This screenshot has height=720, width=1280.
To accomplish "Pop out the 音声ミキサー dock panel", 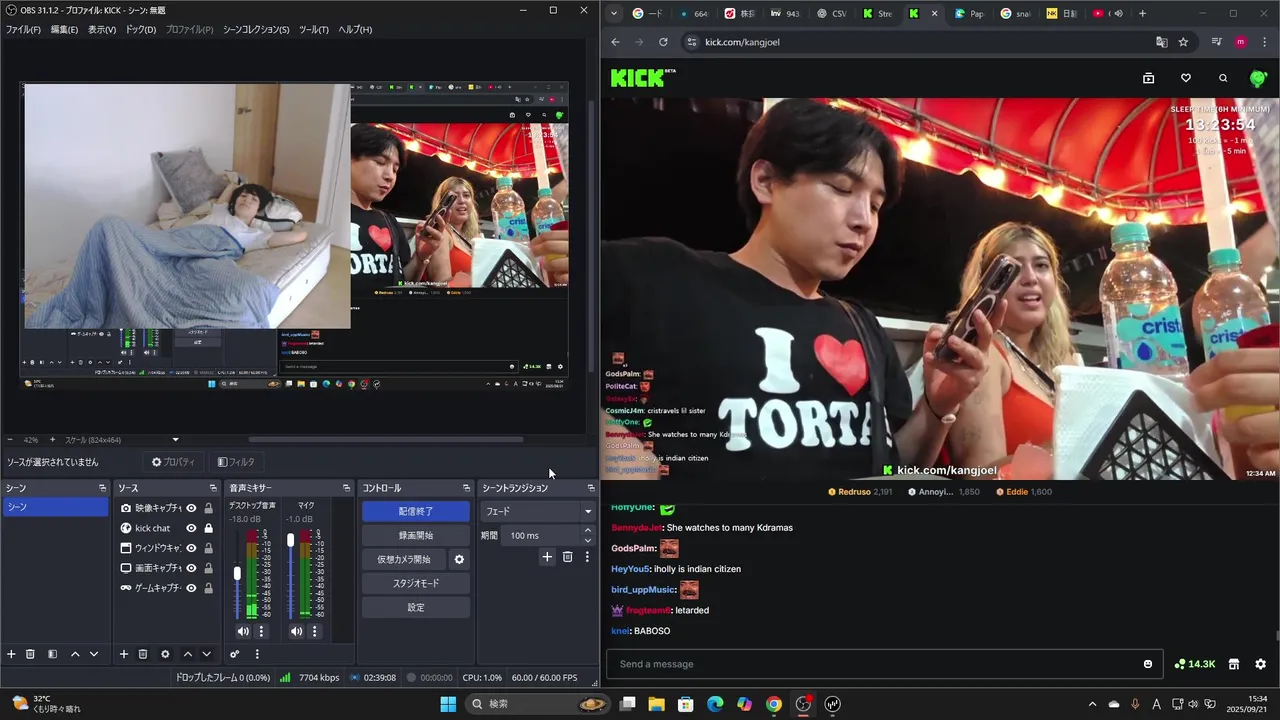I will pos(346,488).
